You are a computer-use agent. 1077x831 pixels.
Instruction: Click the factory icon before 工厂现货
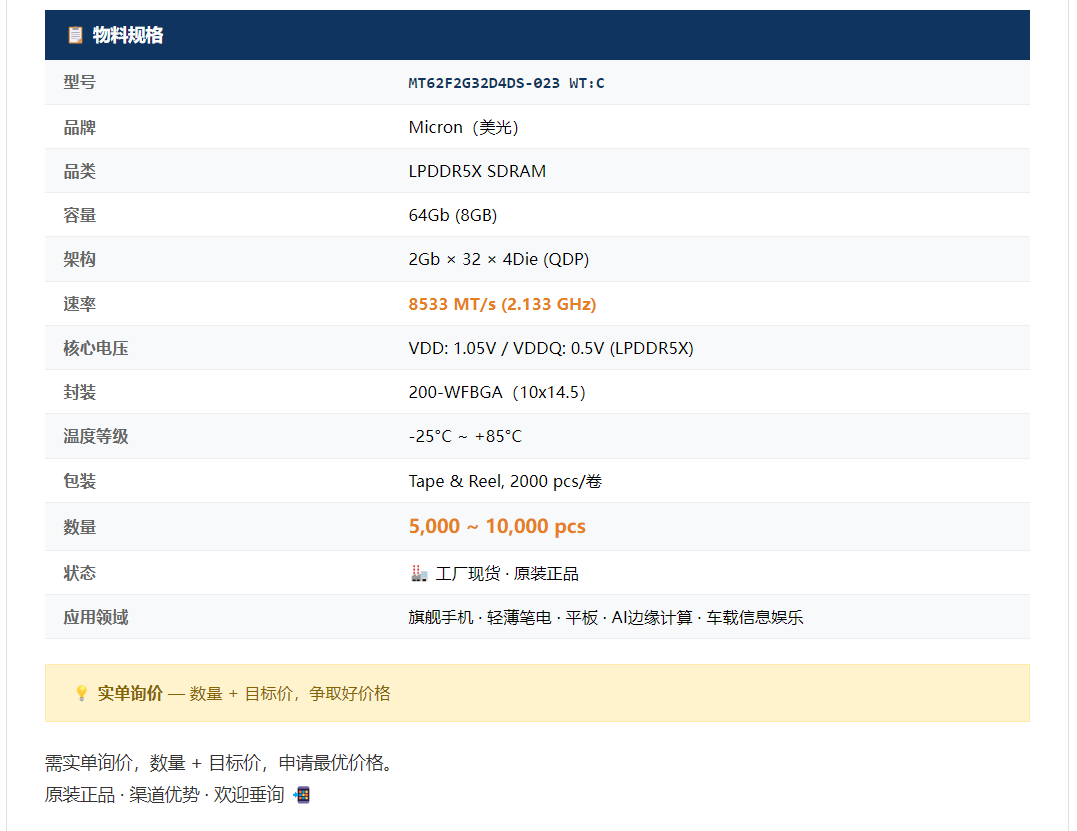(x=419, y=573)
